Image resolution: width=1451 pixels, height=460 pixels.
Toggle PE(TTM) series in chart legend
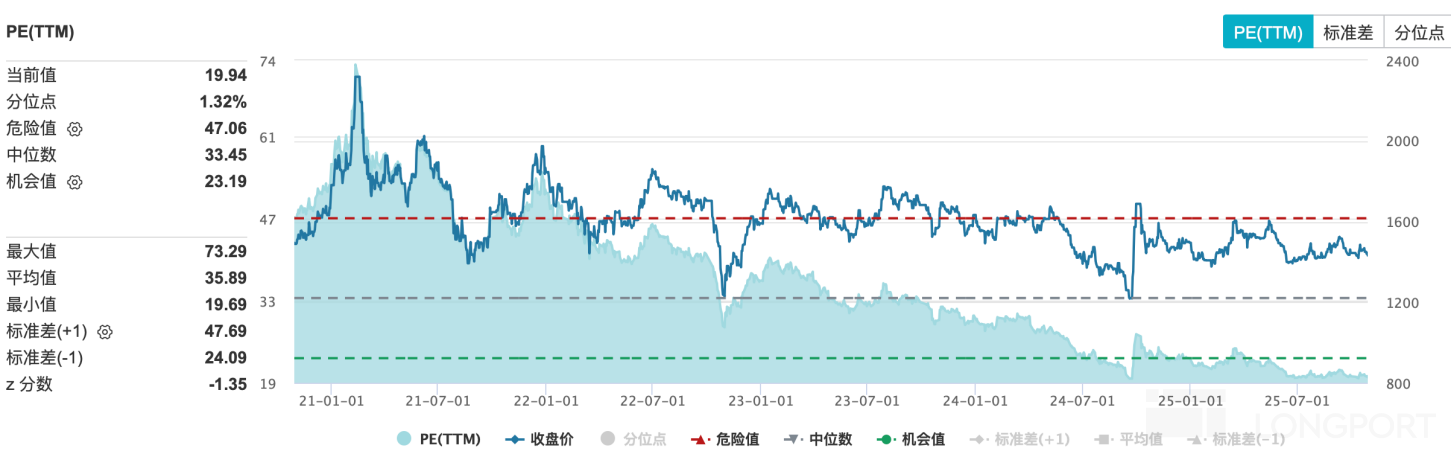coord(439,439)
